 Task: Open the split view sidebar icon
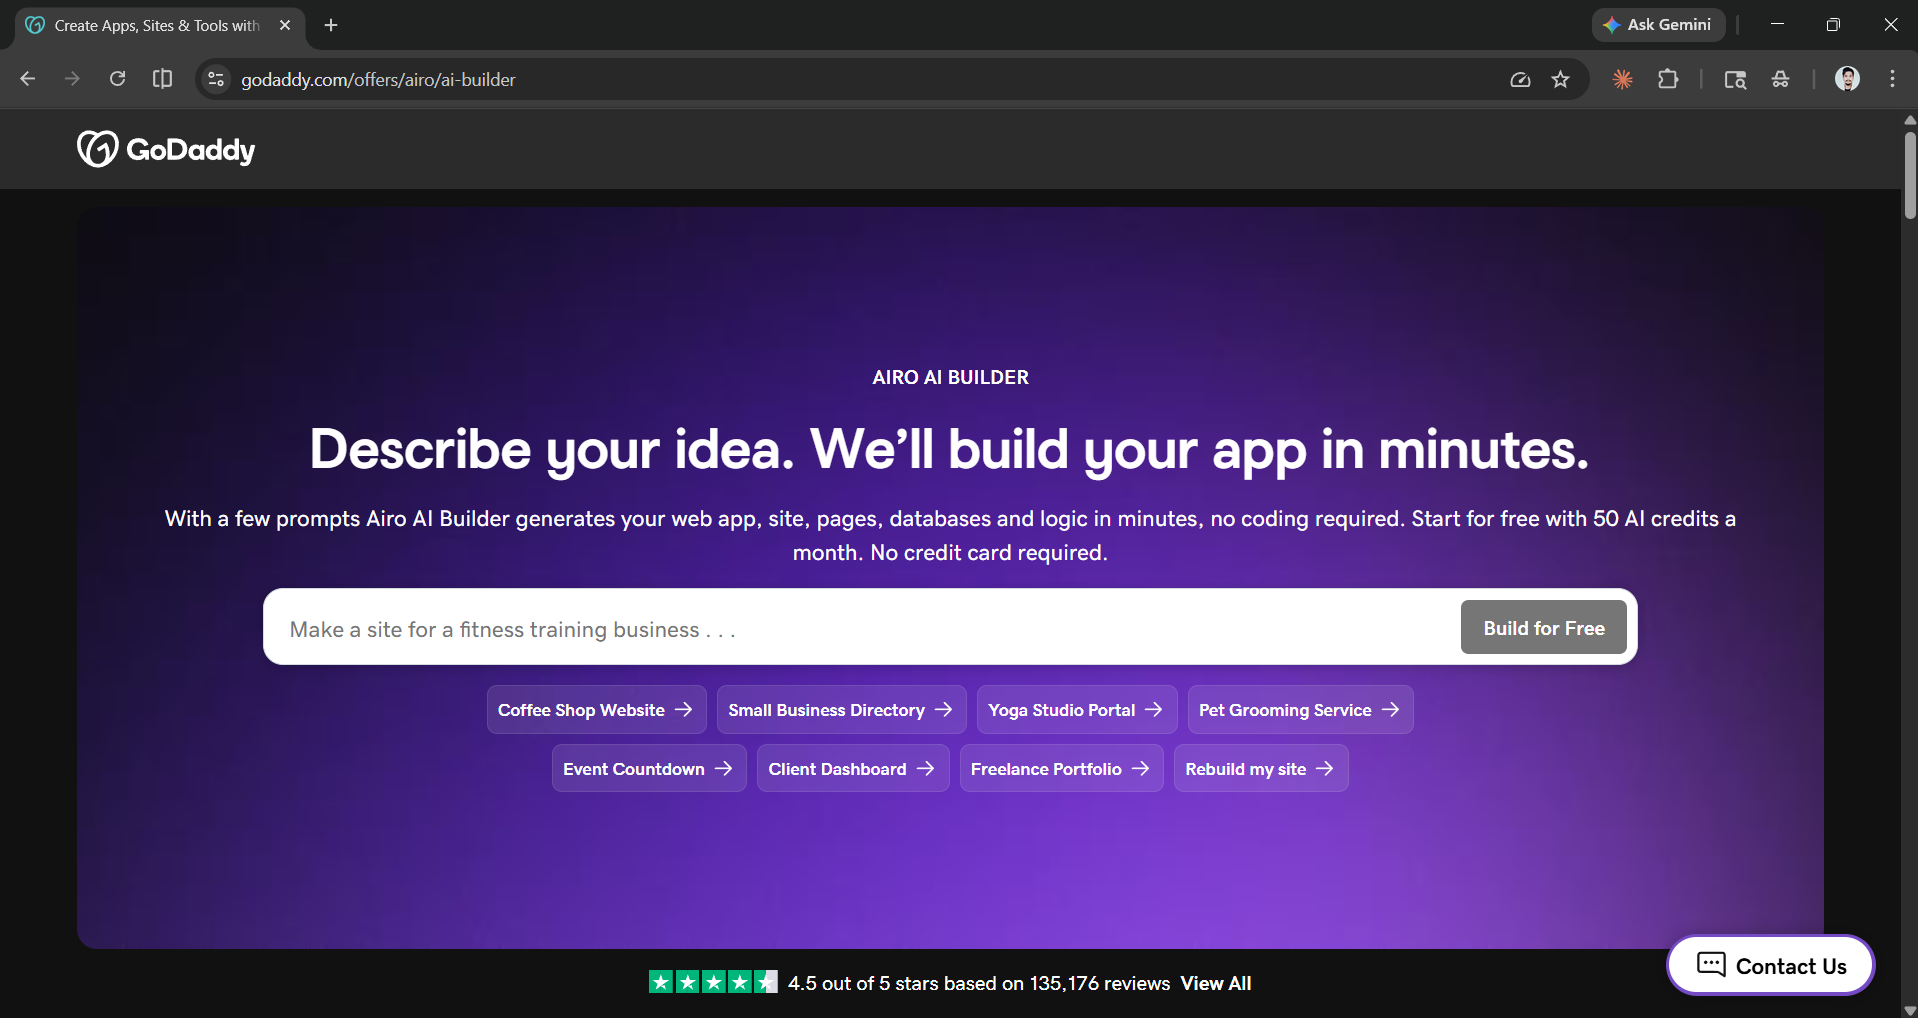162,79
